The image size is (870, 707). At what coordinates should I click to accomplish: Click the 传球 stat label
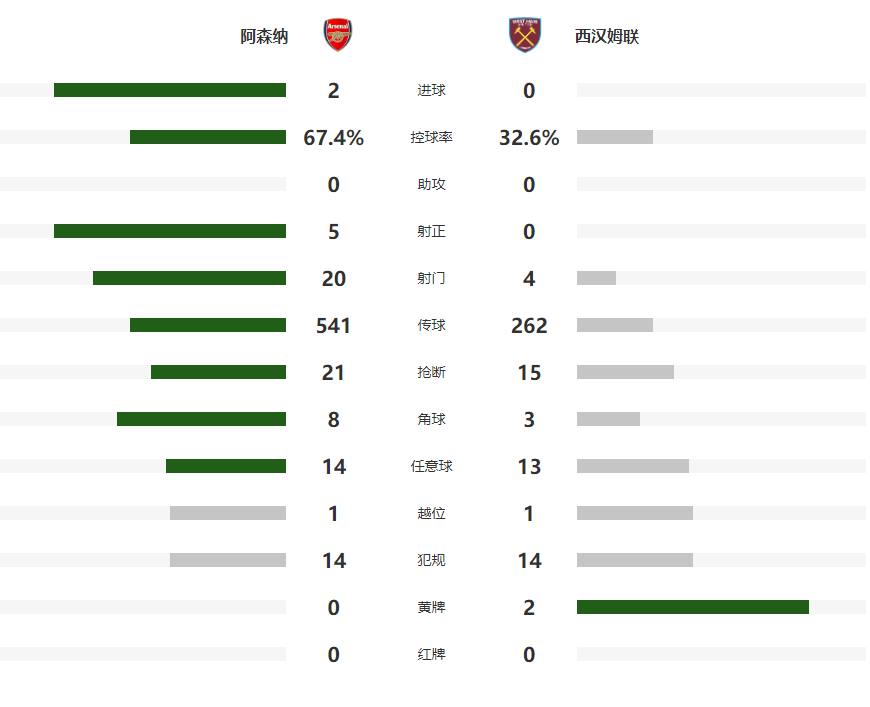click(432, 325)
